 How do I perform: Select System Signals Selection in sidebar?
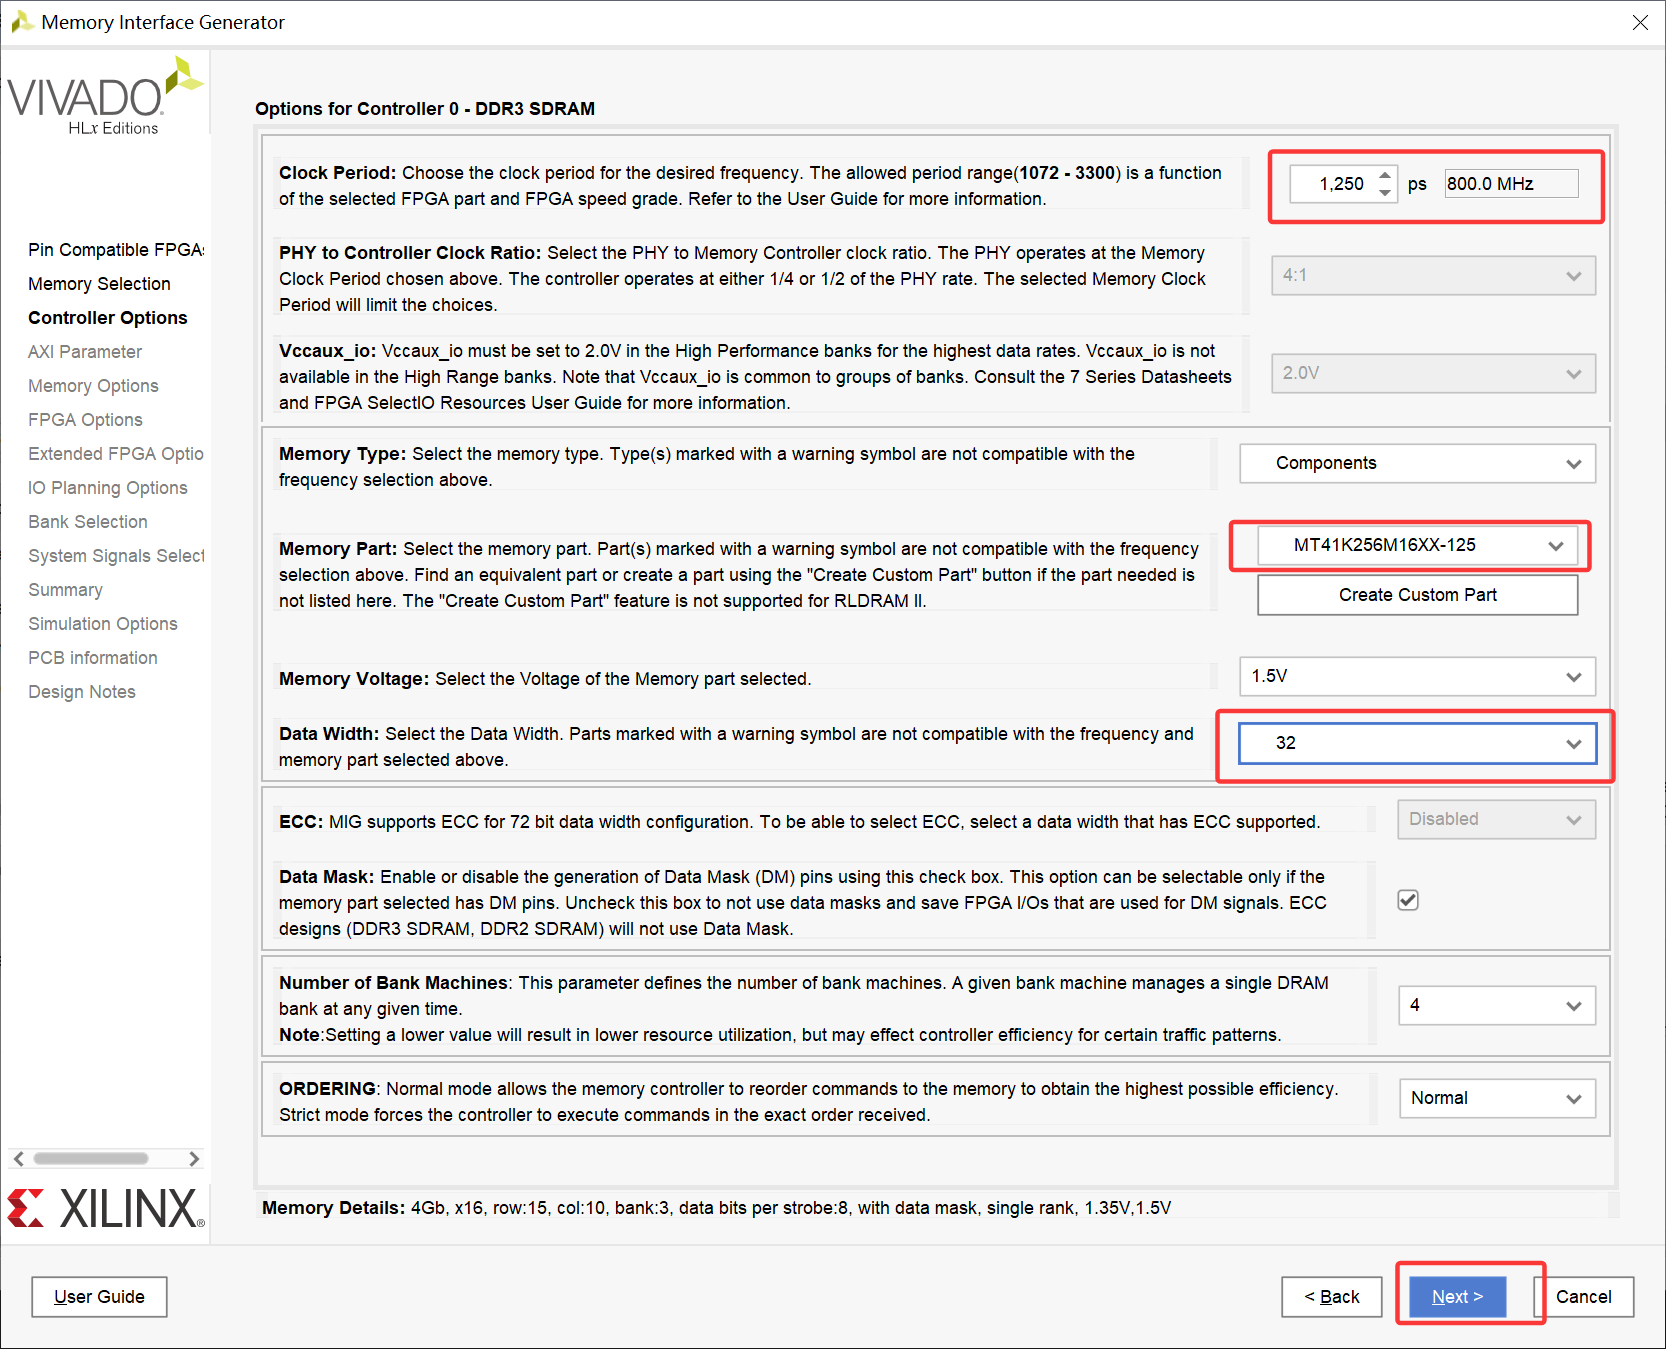[116, 556]
